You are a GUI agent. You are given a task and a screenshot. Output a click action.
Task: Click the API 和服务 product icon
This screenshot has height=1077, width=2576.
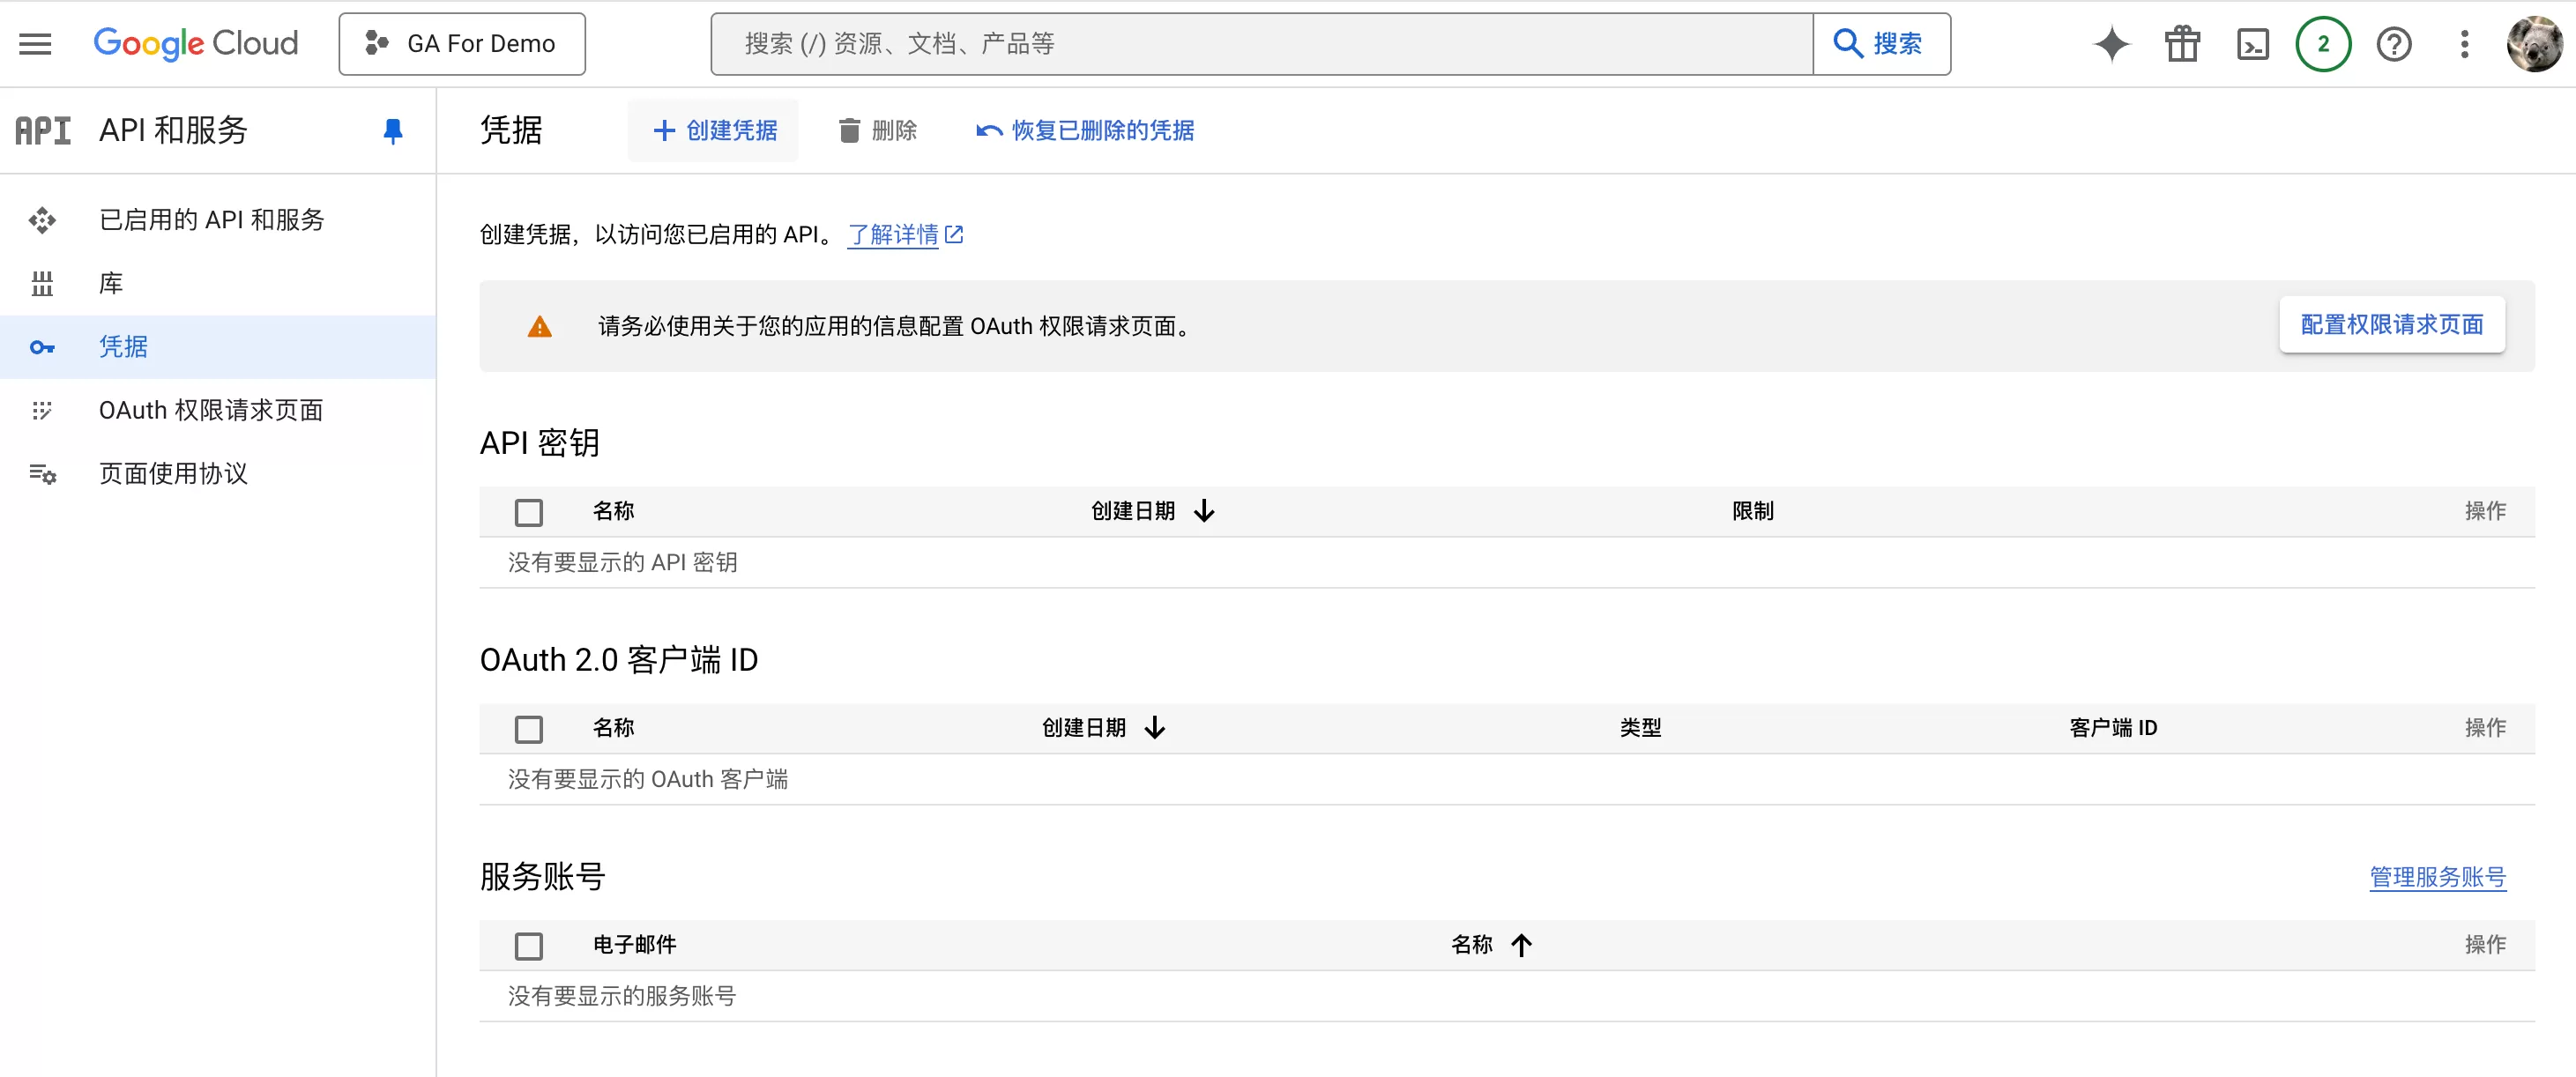43,131
